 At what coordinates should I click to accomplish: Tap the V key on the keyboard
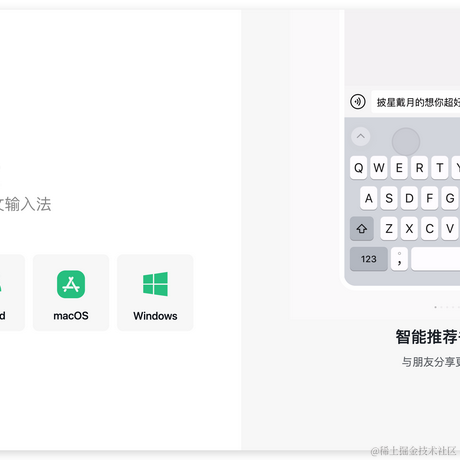tap(450, 229)
